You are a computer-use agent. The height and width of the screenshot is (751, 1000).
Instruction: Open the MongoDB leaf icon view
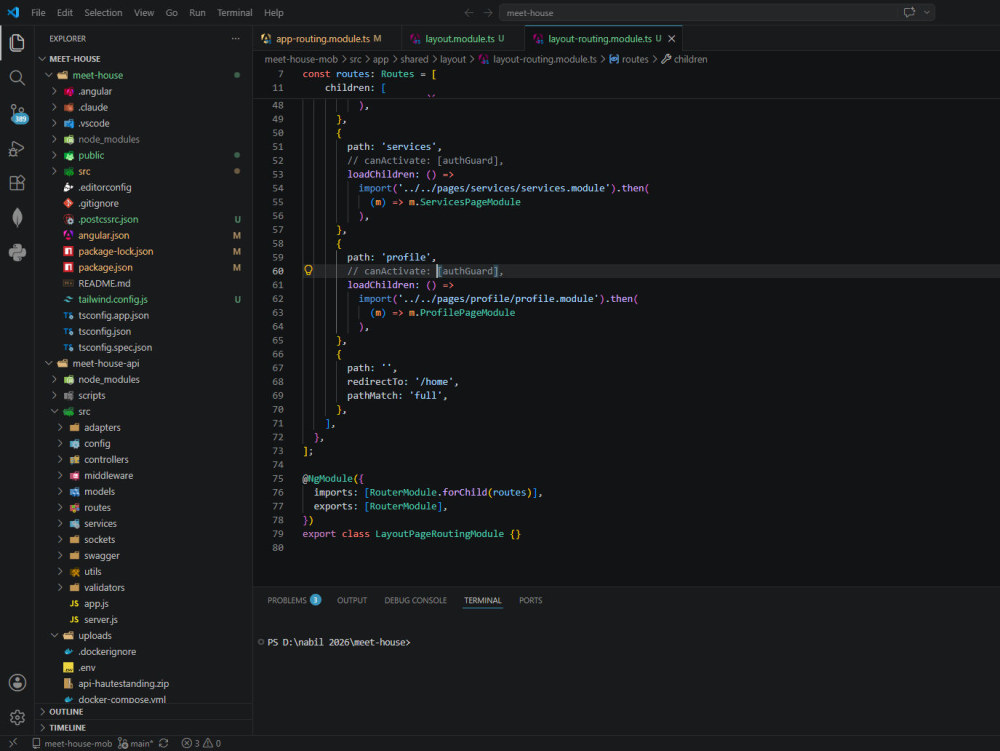coord(17,218)
